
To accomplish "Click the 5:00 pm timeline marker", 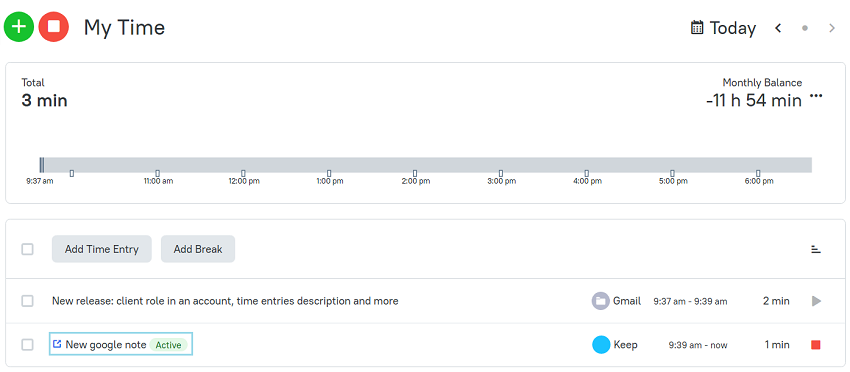I will (672, 174).
